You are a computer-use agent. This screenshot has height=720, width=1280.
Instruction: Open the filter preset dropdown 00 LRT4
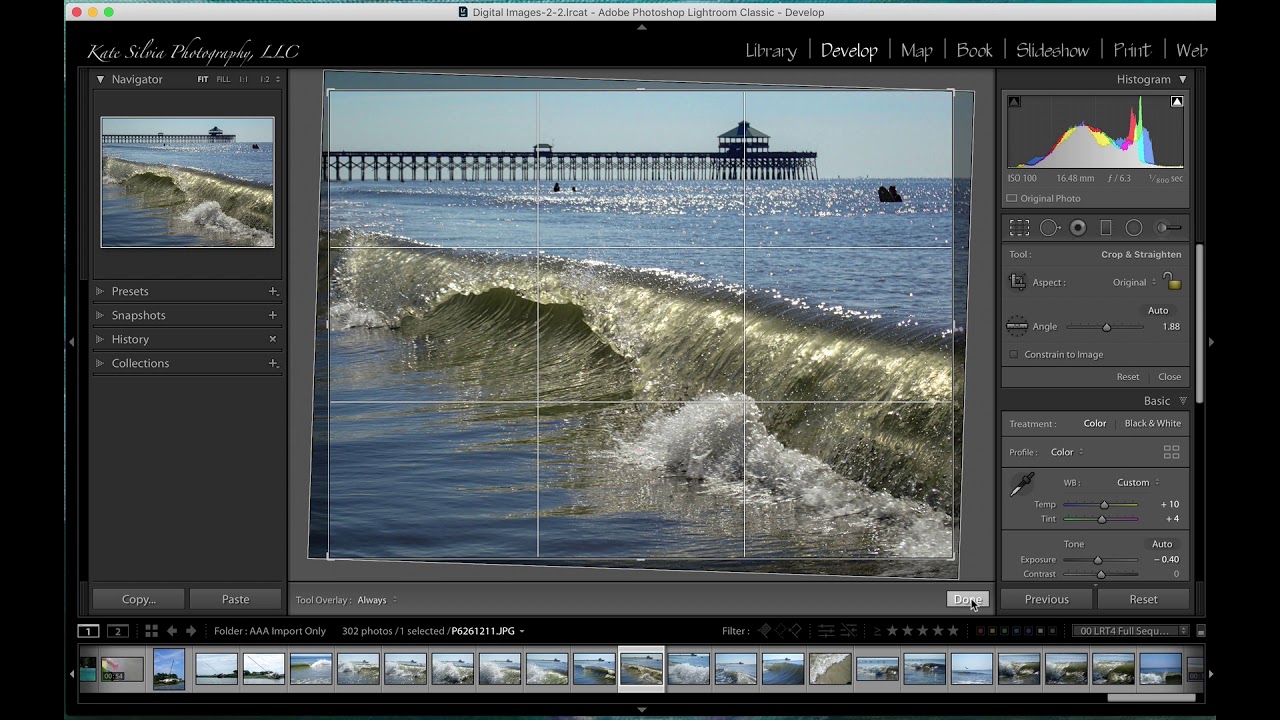pyautogui.click(x=1131, y=631)
